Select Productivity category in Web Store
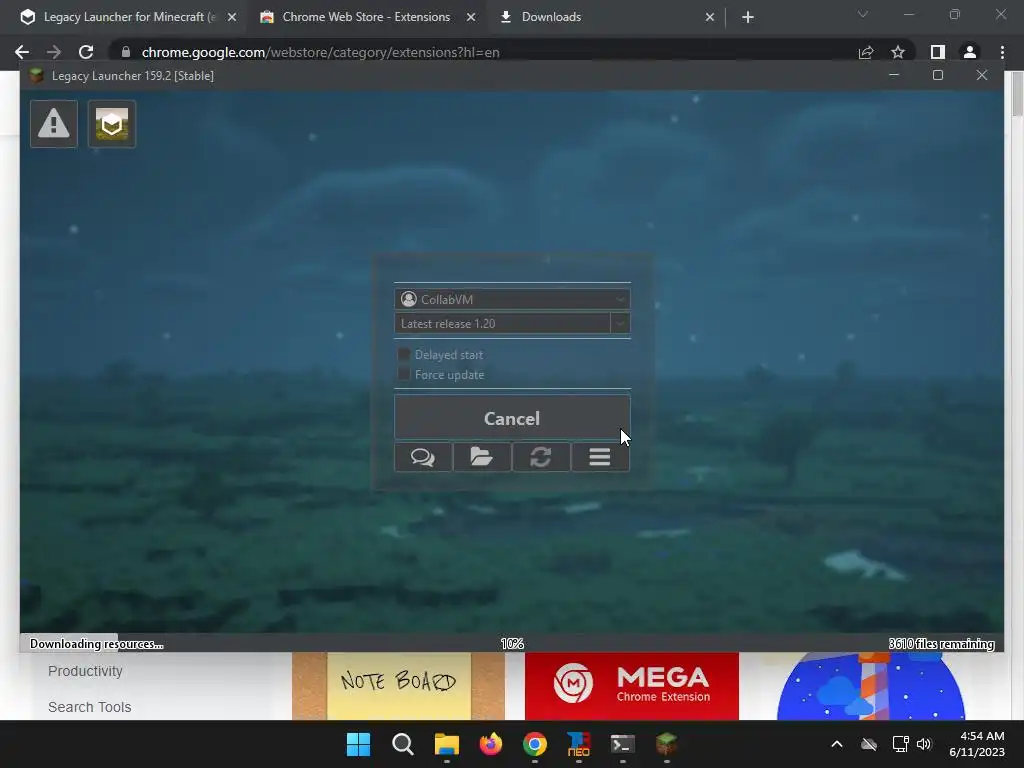1024x768 pixels. pos(85,671)
